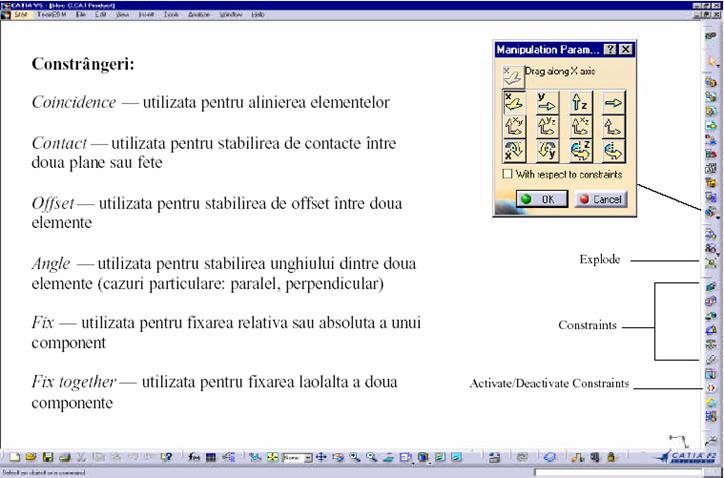Select Drag along Y axis icon
The image size is (724, 478).
pyautogui.click(x=547, y=101)
